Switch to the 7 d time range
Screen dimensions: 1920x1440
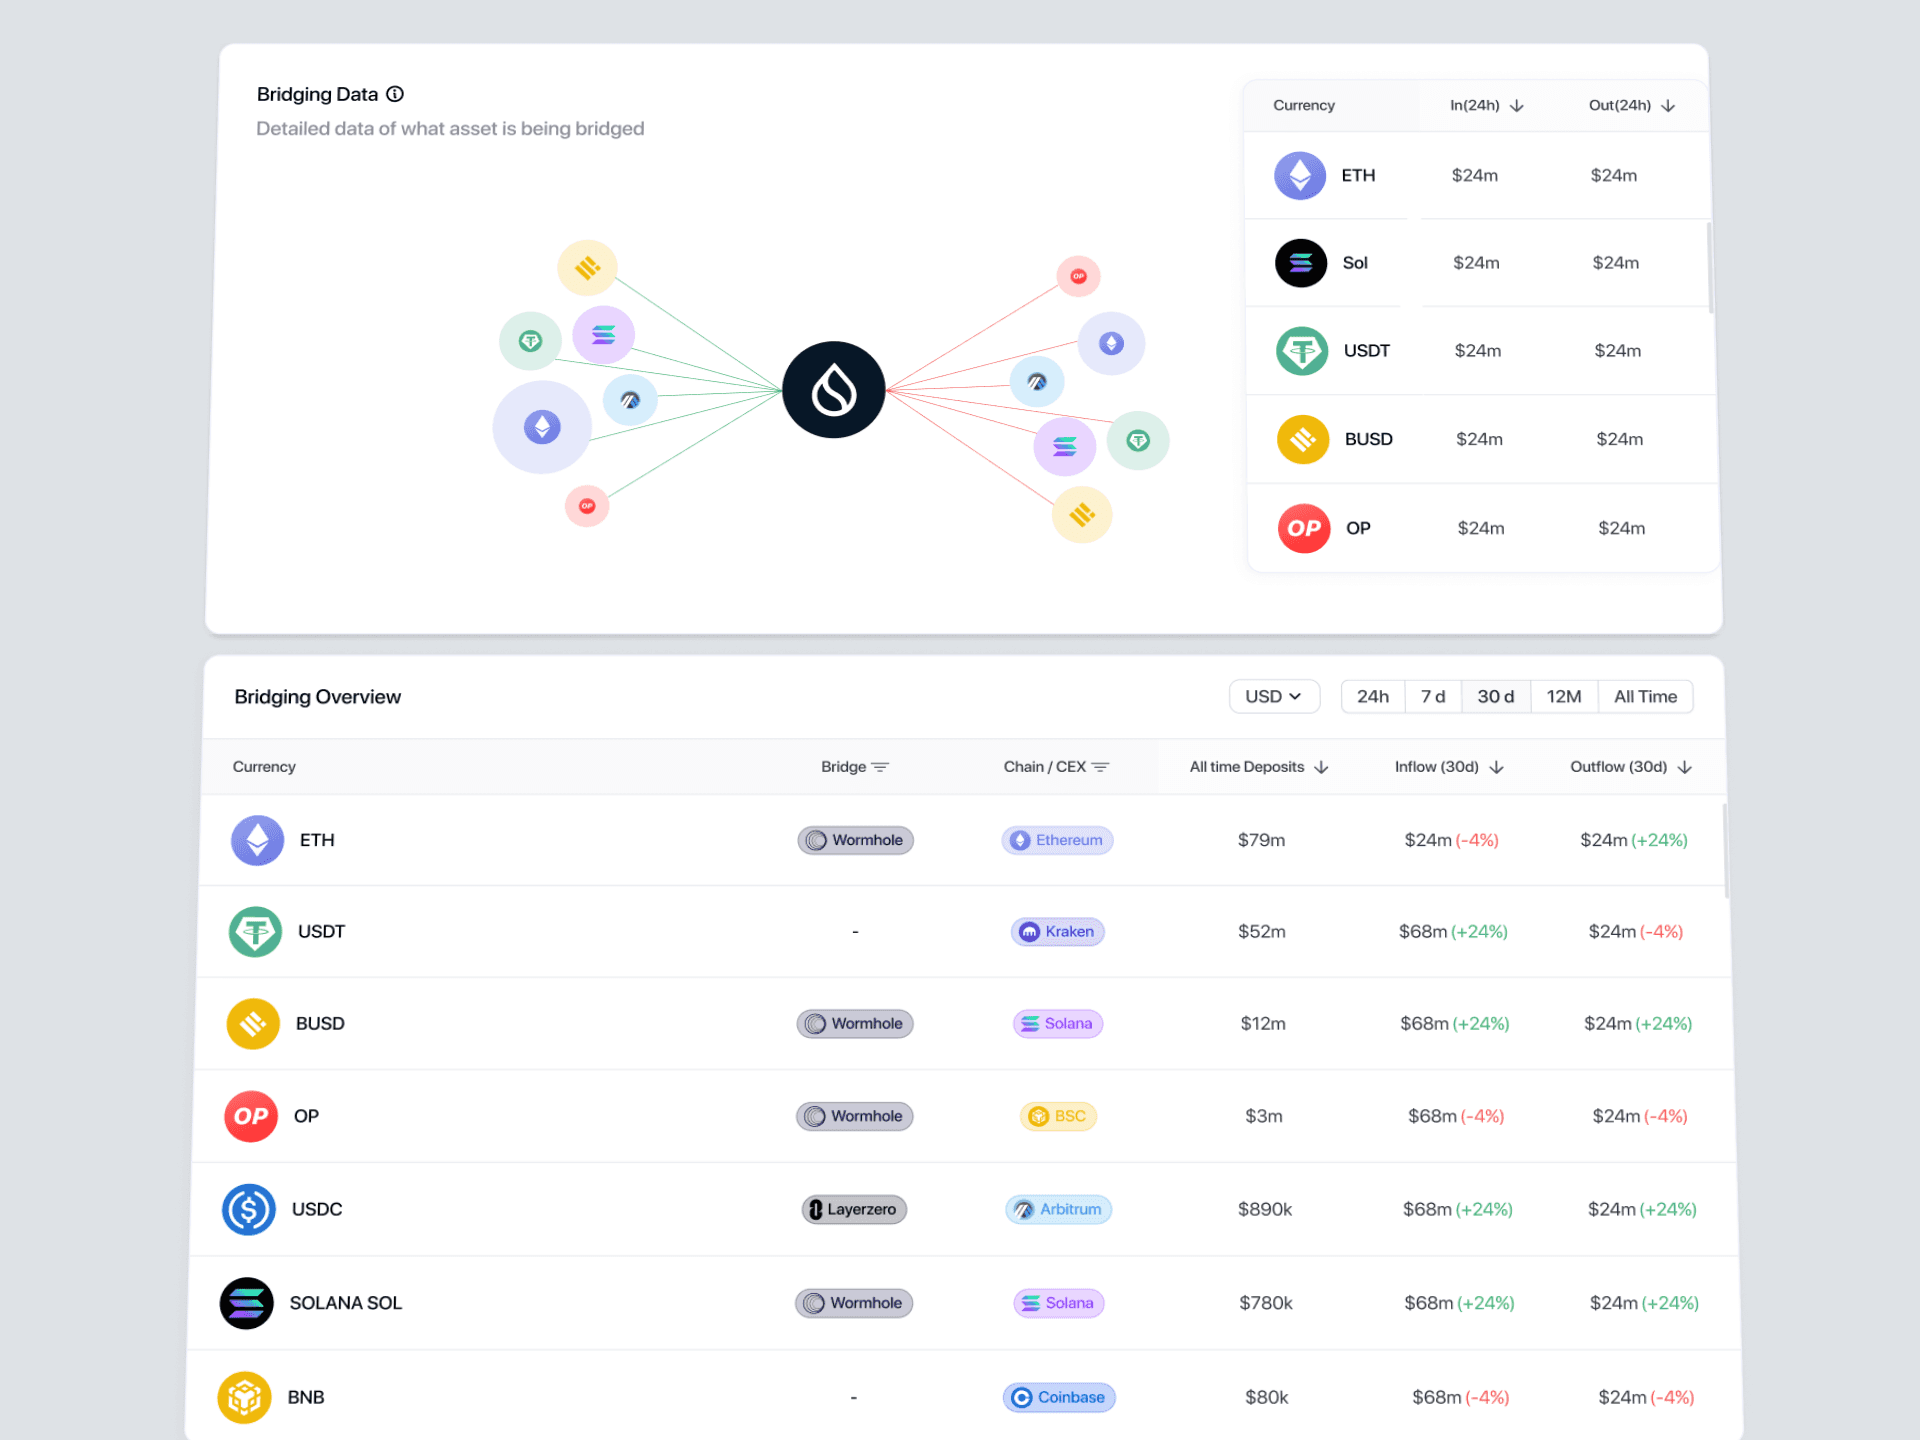1432,697
